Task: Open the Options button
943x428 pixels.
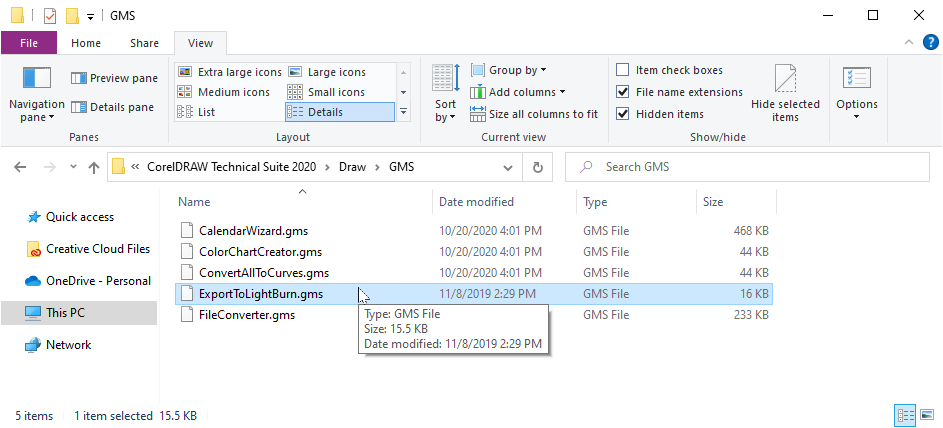Action: tap(856, 92)
